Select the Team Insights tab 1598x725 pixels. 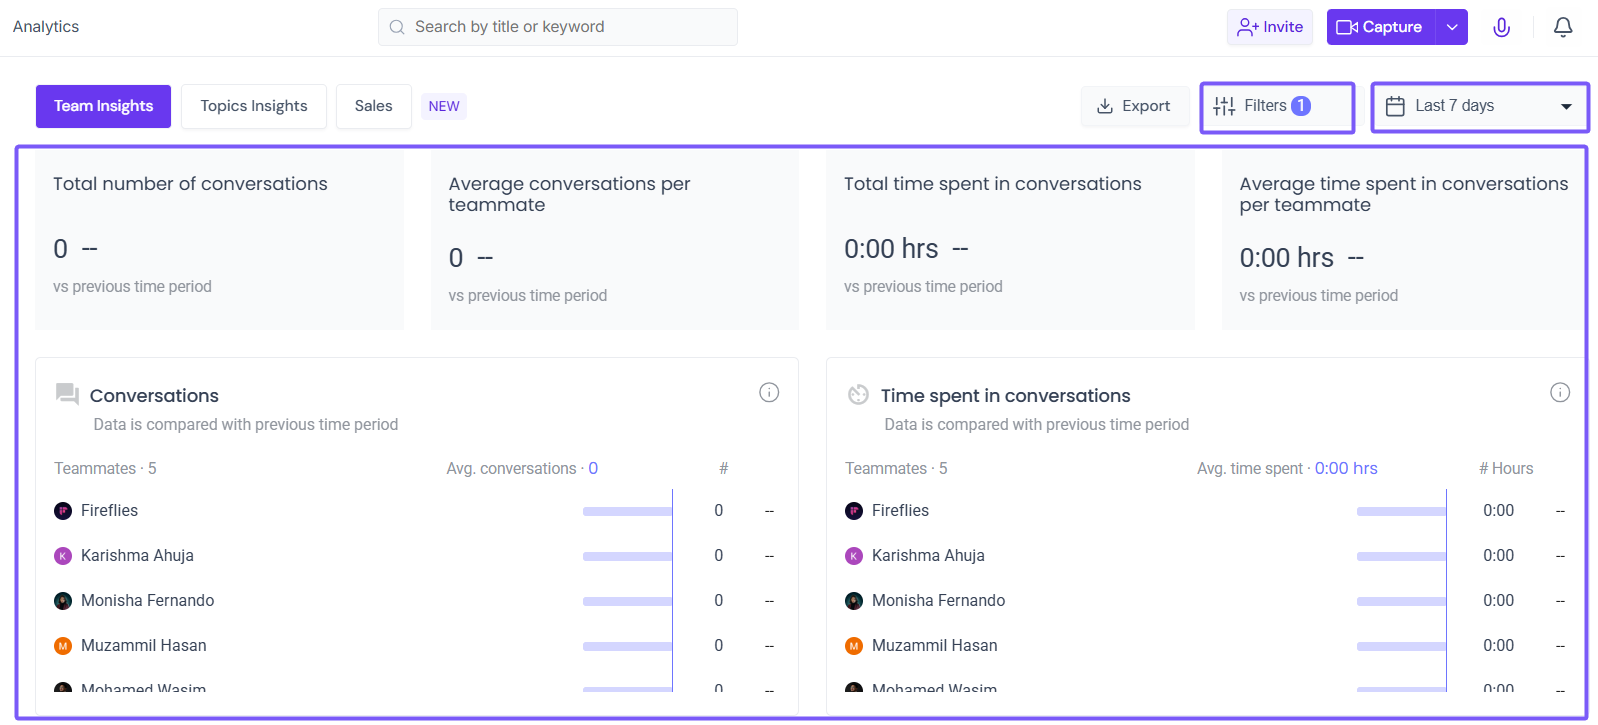pyautogui.click(x=103, y=106)
